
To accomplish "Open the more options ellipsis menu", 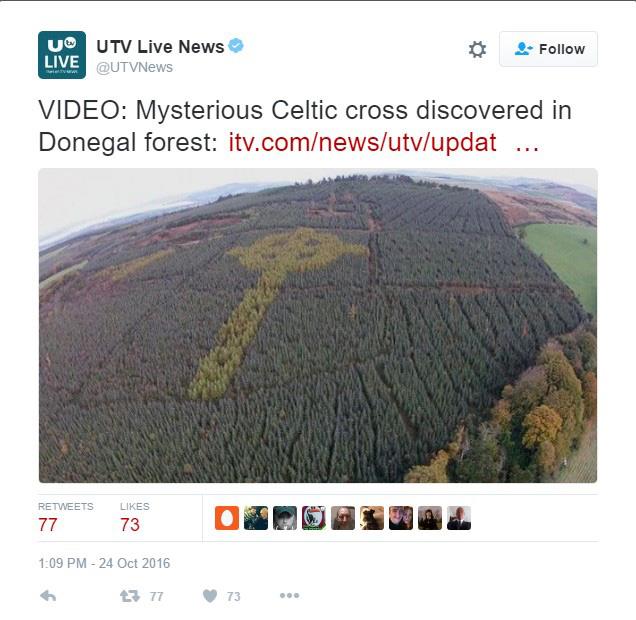I will 289,595.
